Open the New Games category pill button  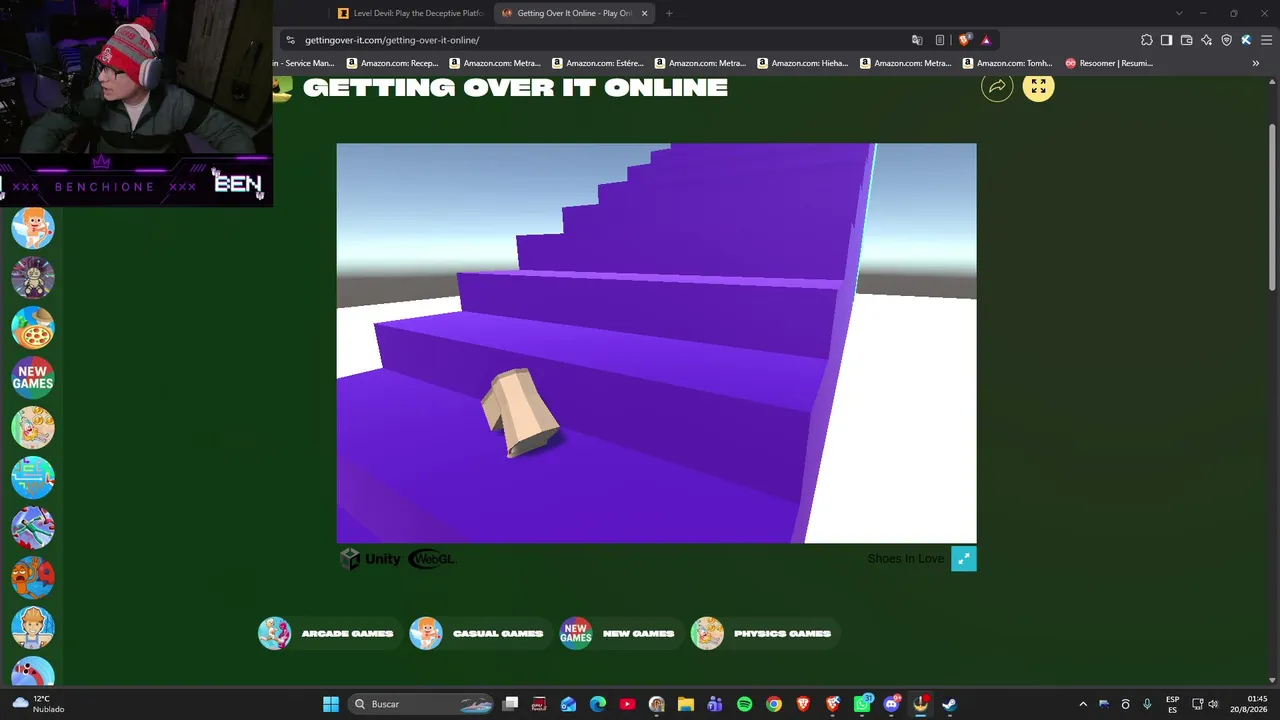coord(620,633)
